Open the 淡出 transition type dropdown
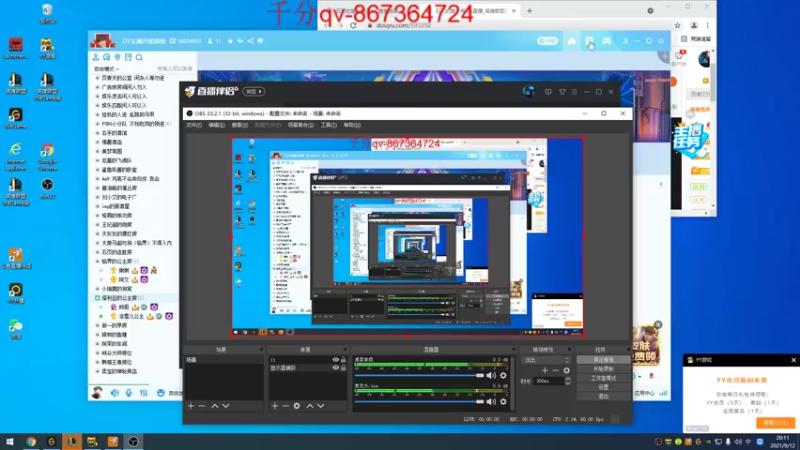800x450 pixels. pos(545,360)
